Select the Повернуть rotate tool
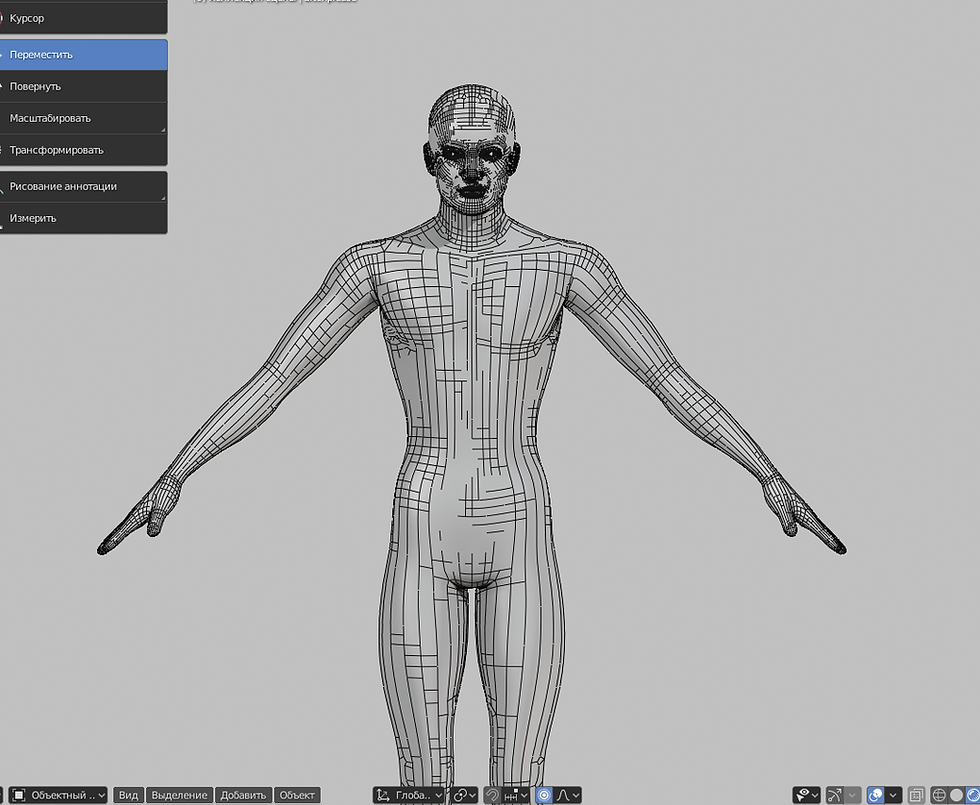 pos(83,86)
